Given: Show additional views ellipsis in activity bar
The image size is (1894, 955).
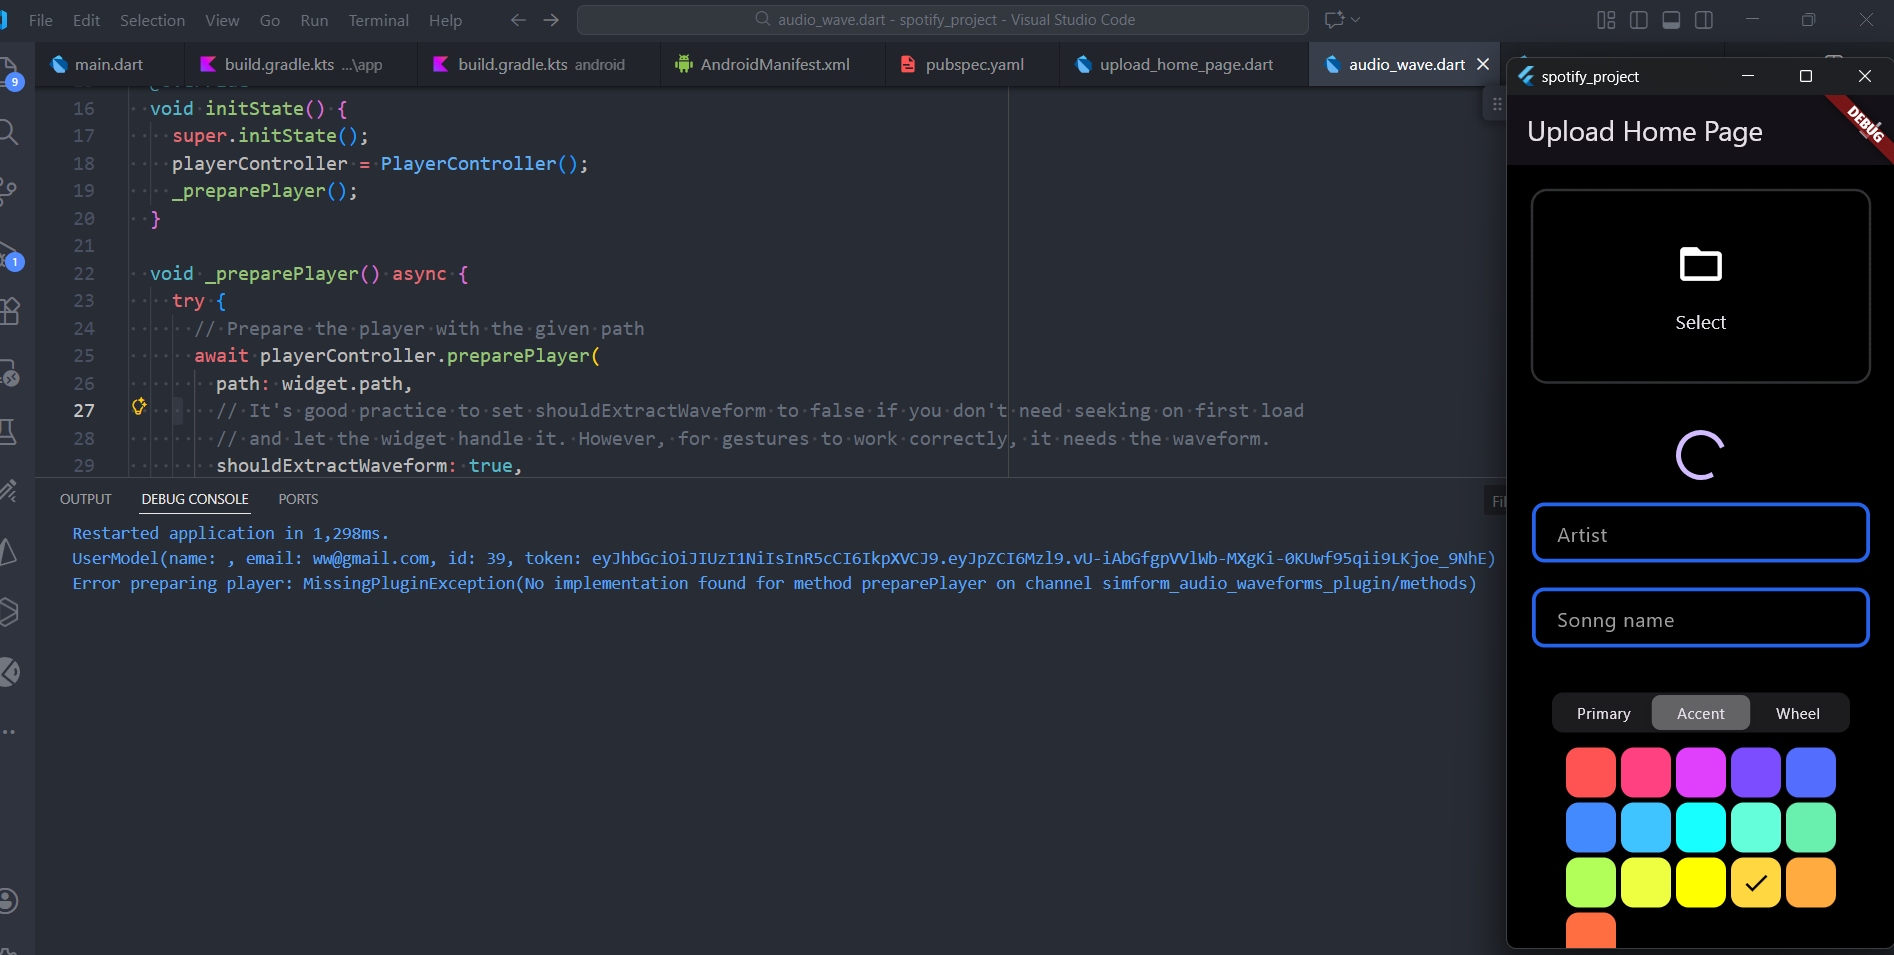Looking at the screenshot, I should (x=8, y=732).
